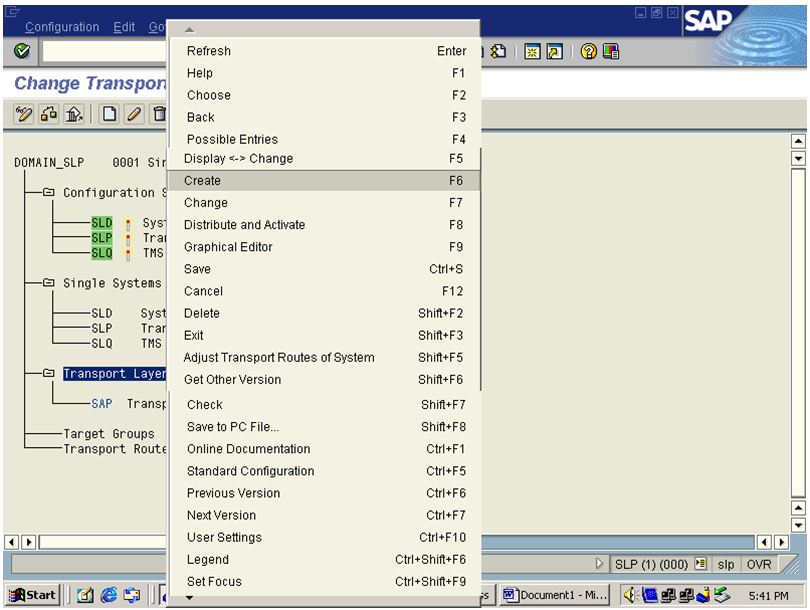
Task: Collapse the Configuration tree node
Action: point(46,193)
